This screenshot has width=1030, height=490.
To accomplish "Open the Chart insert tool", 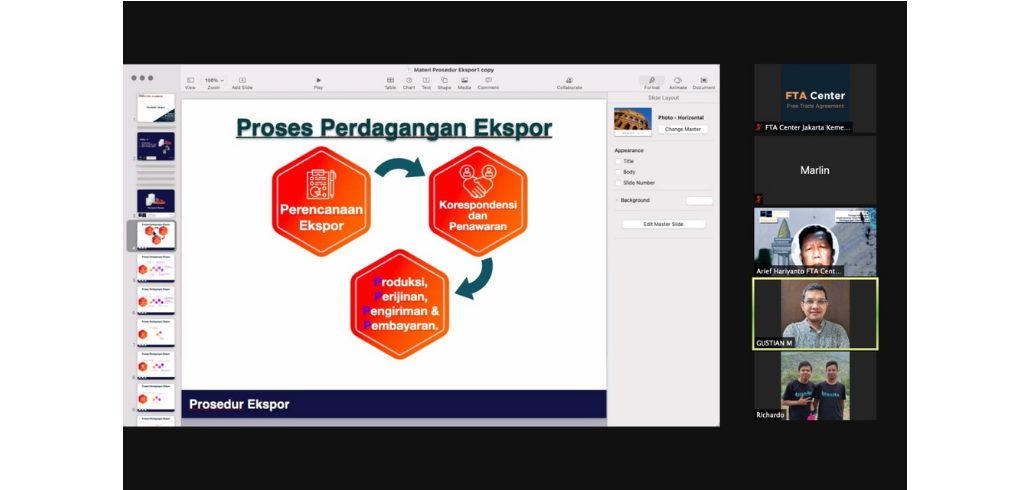I will [409, 81].
